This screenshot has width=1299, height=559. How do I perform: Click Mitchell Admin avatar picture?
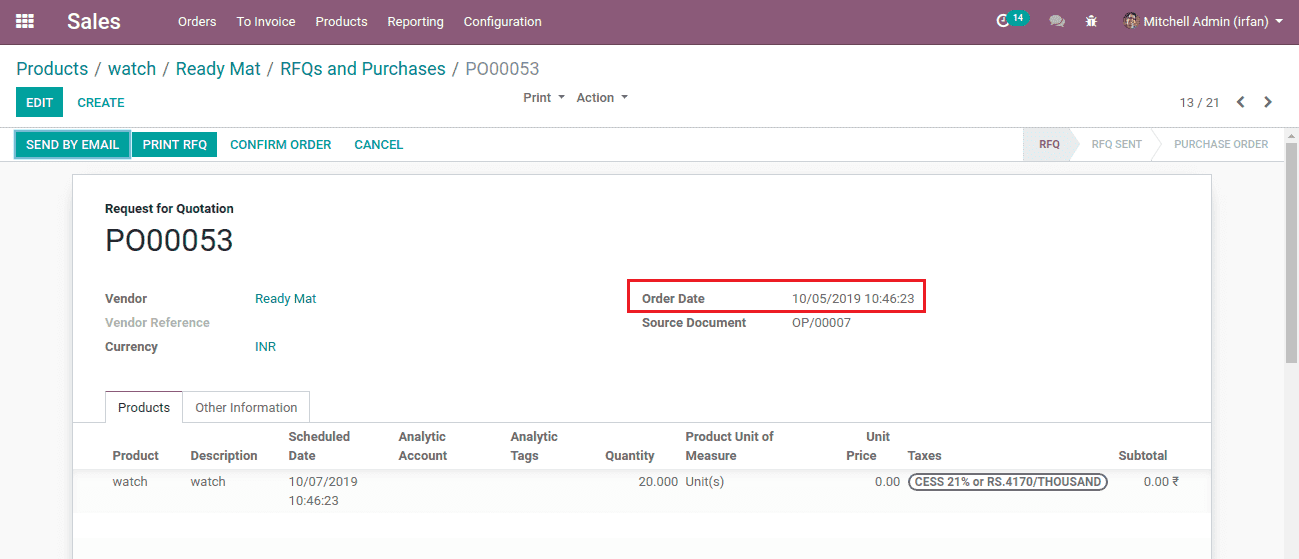click(1130, 21)
